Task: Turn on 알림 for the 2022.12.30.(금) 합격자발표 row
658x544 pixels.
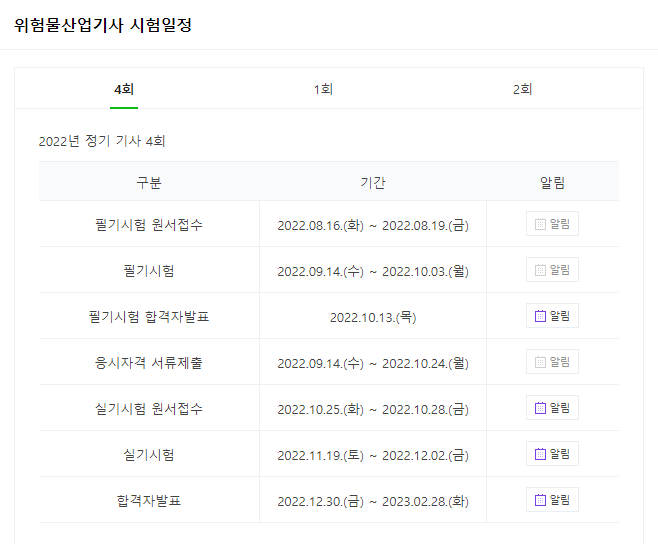Action: 552,500
